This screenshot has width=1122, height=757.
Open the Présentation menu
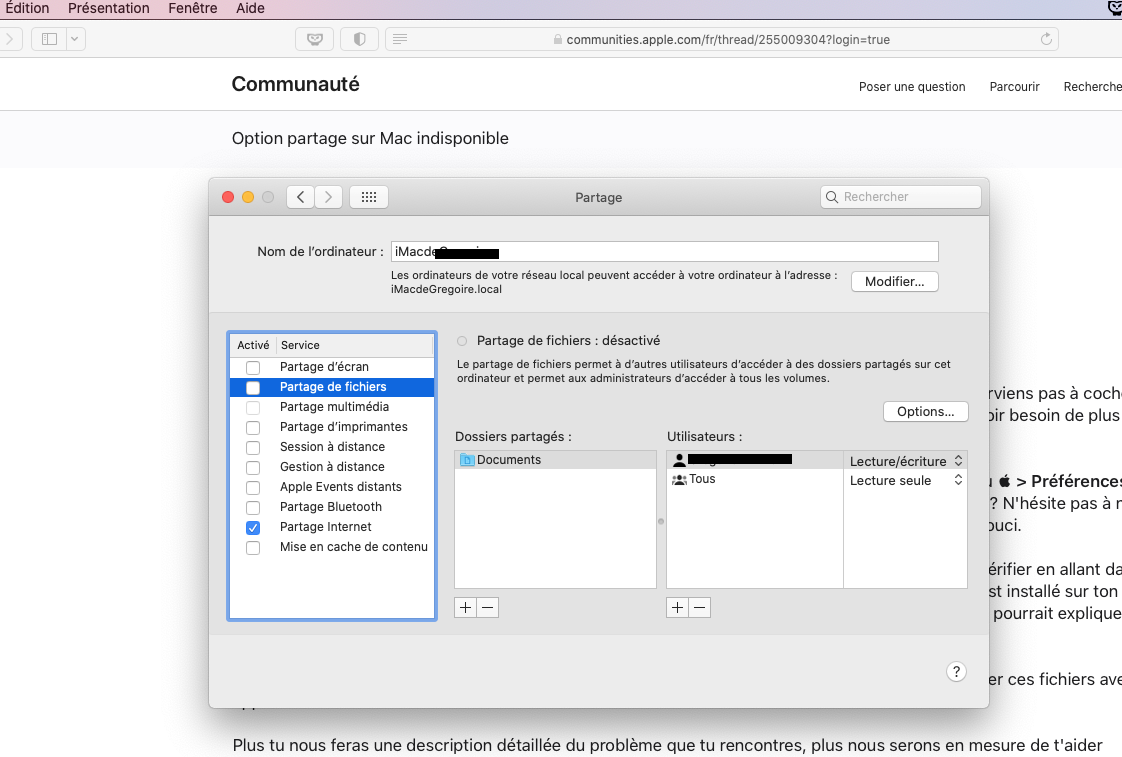click(x=109, y=9)
